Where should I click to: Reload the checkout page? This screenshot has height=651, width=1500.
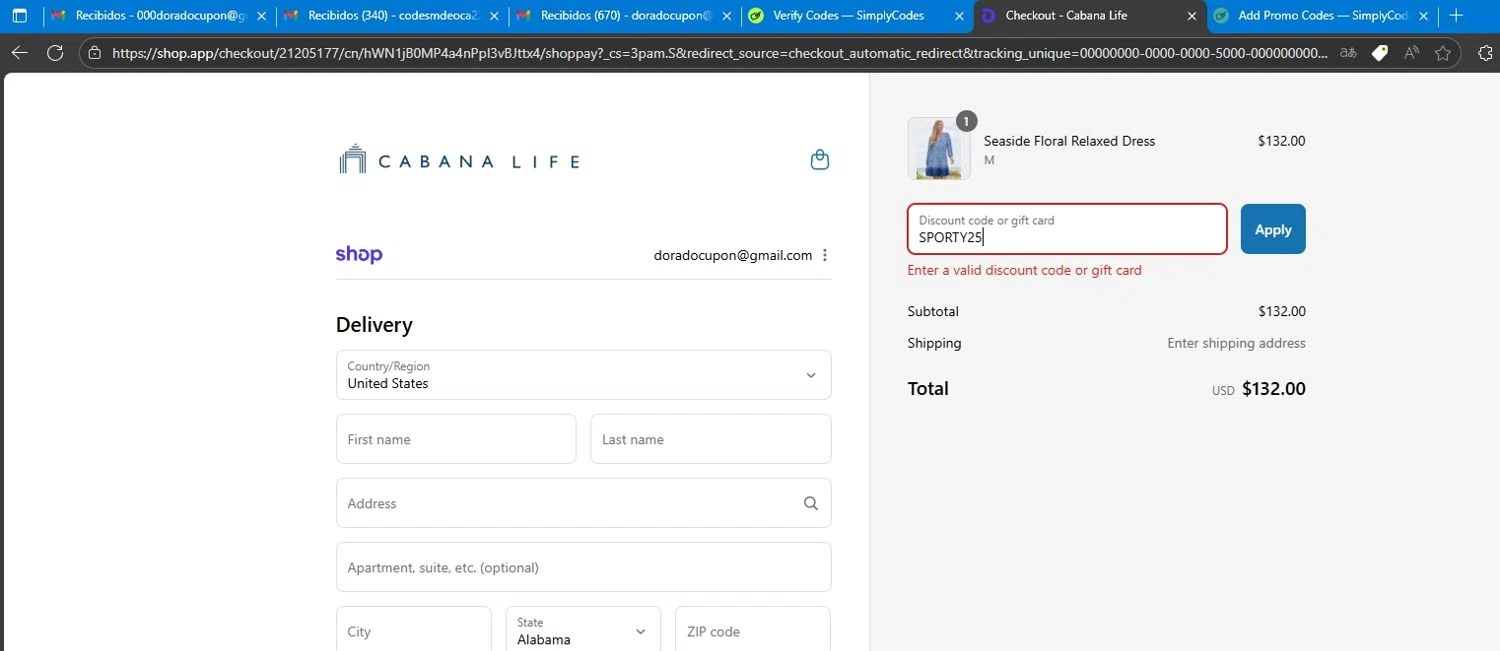[55, 53]
